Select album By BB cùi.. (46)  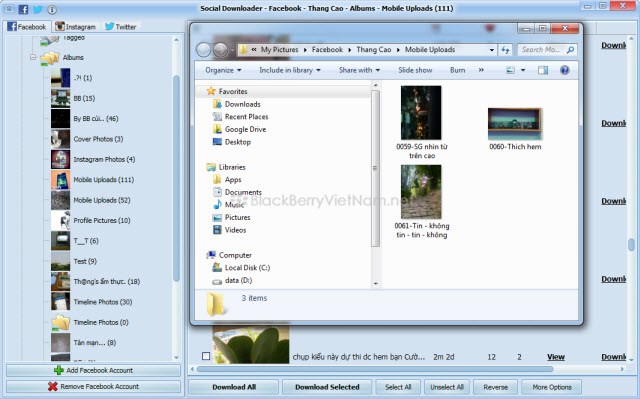[96, 119]
